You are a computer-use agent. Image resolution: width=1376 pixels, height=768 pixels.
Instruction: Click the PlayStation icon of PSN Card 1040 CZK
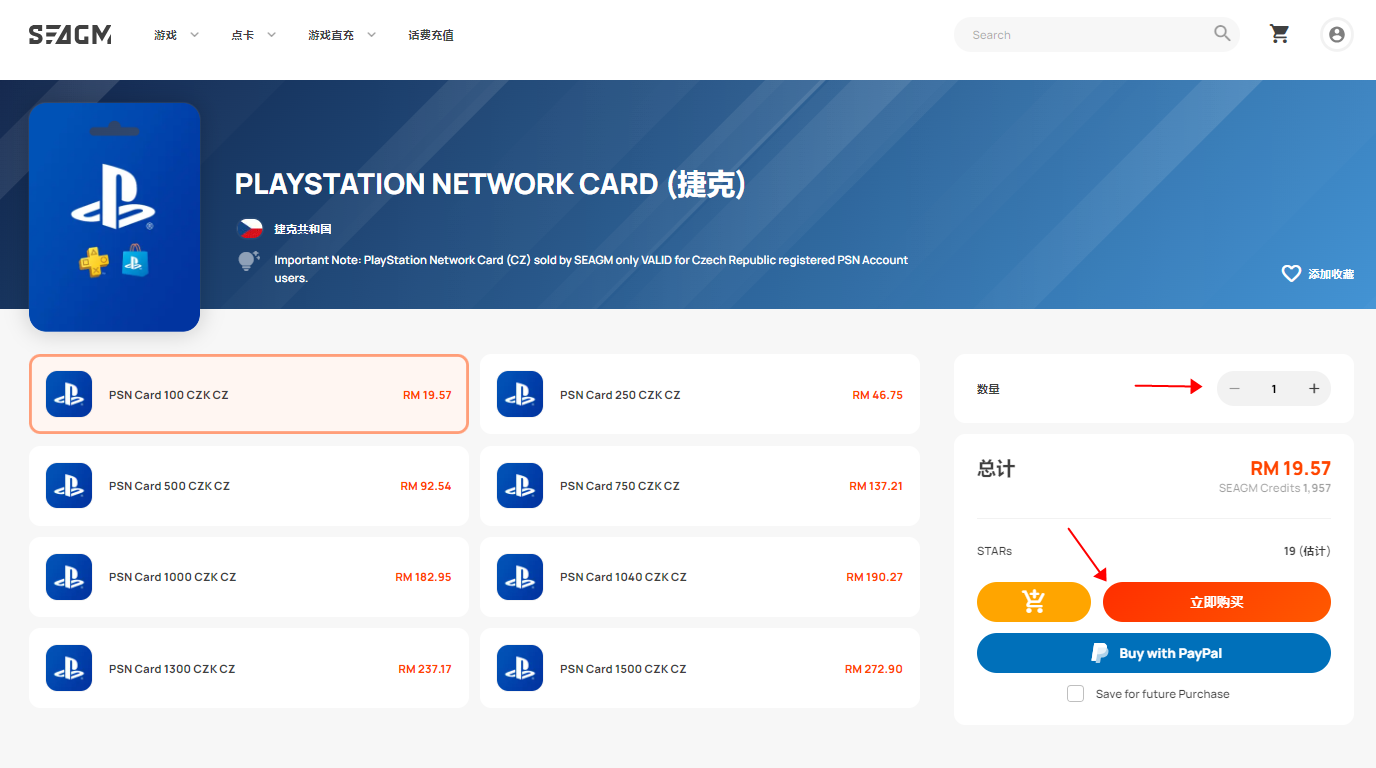tap(520, 577)
